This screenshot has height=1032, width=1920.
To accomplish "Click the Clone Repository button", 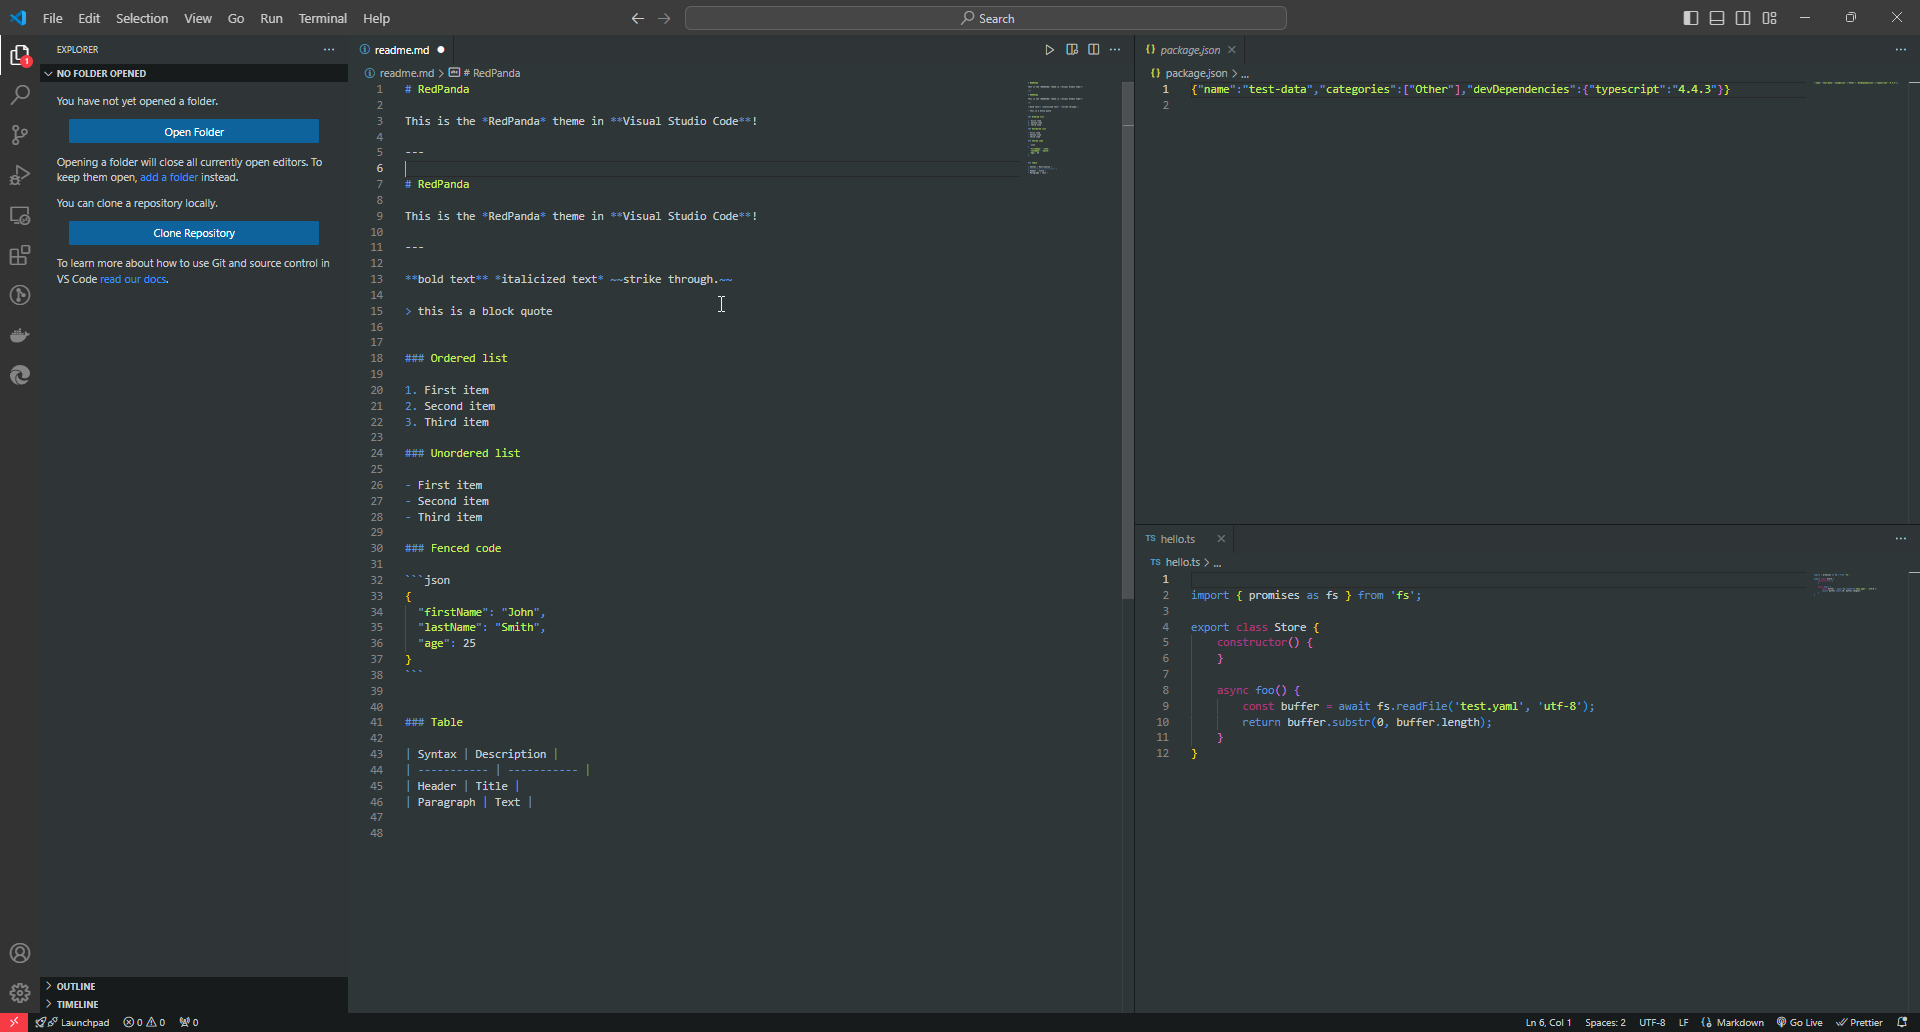I will [x=194, y=233].
